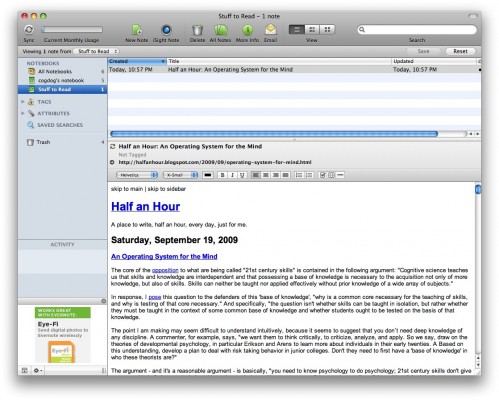Click the note body vertical scrollbar
This screenshot has height=400, width=499.
478,189
